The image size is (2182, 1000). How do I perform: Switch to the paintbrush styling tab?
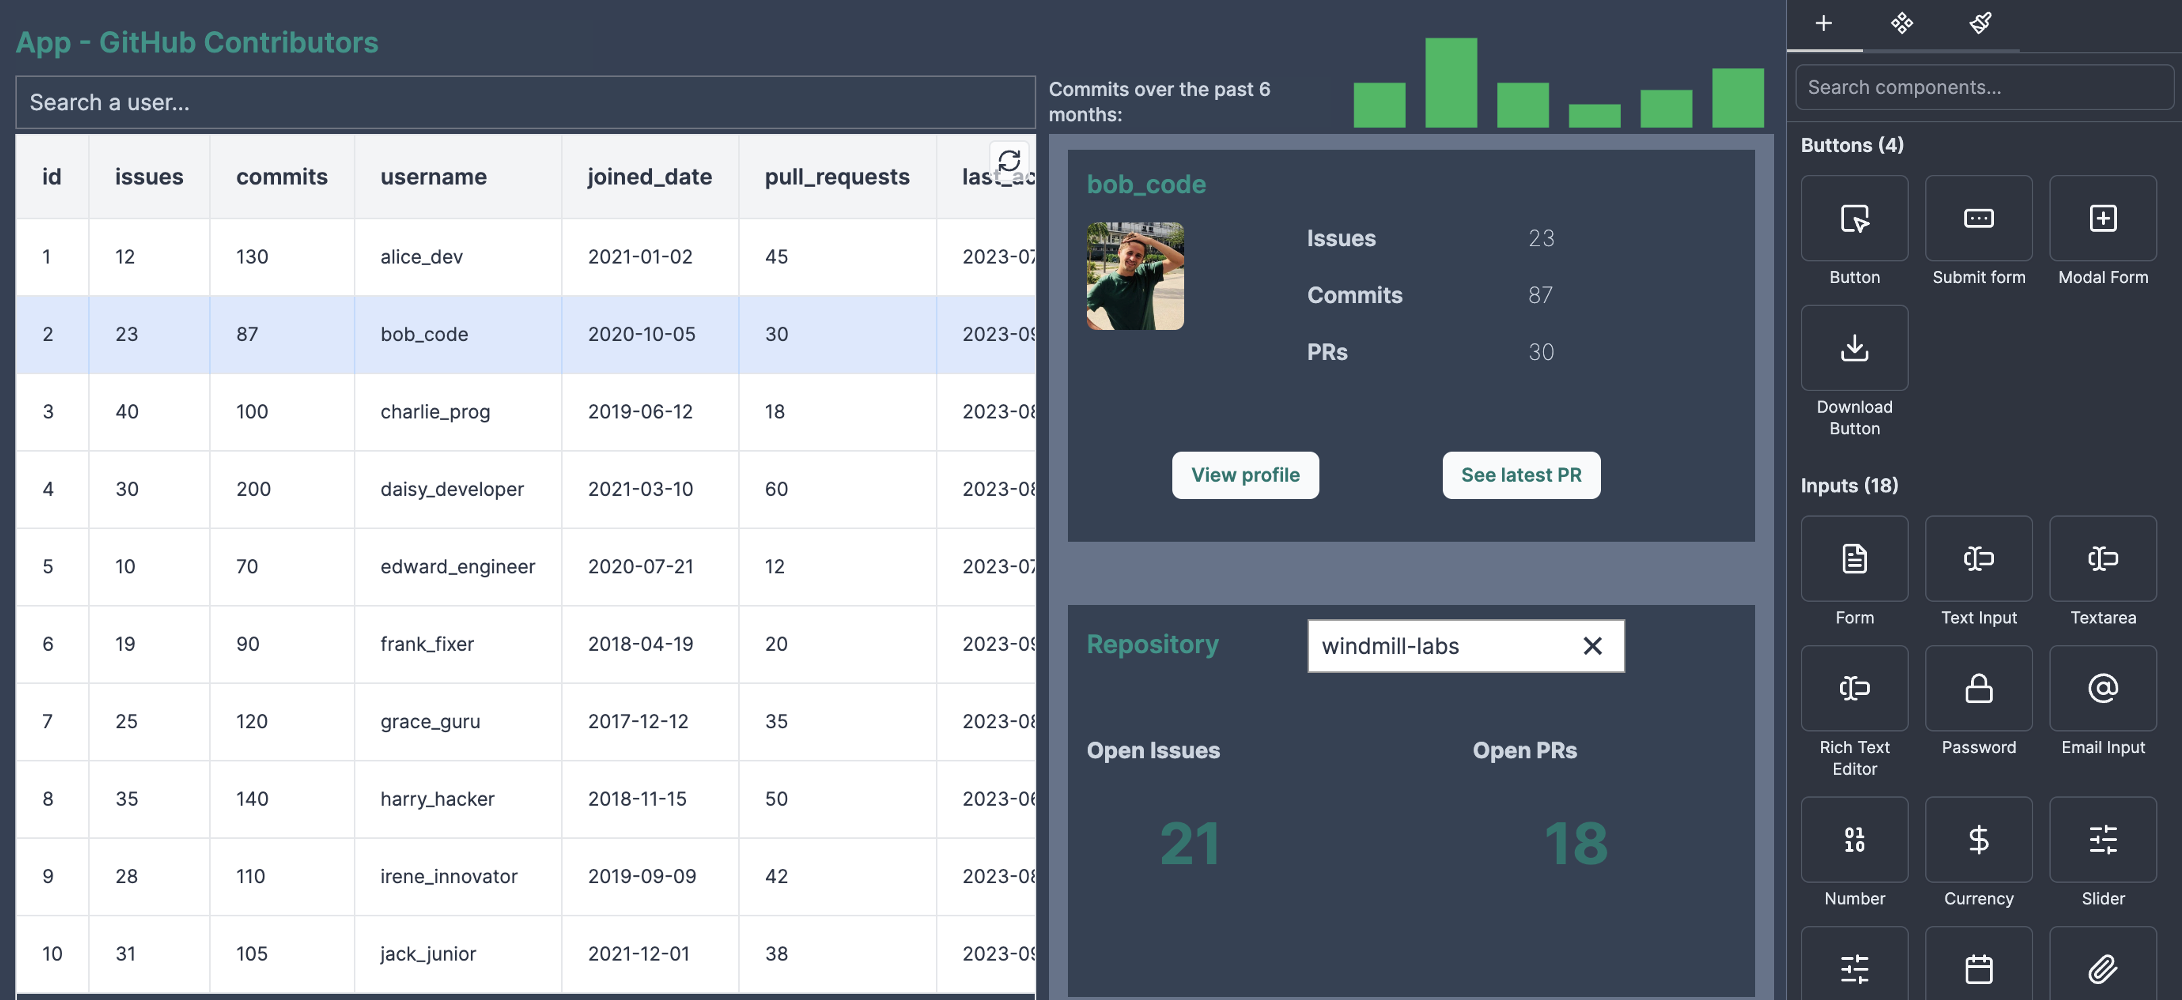[1980, 23]
